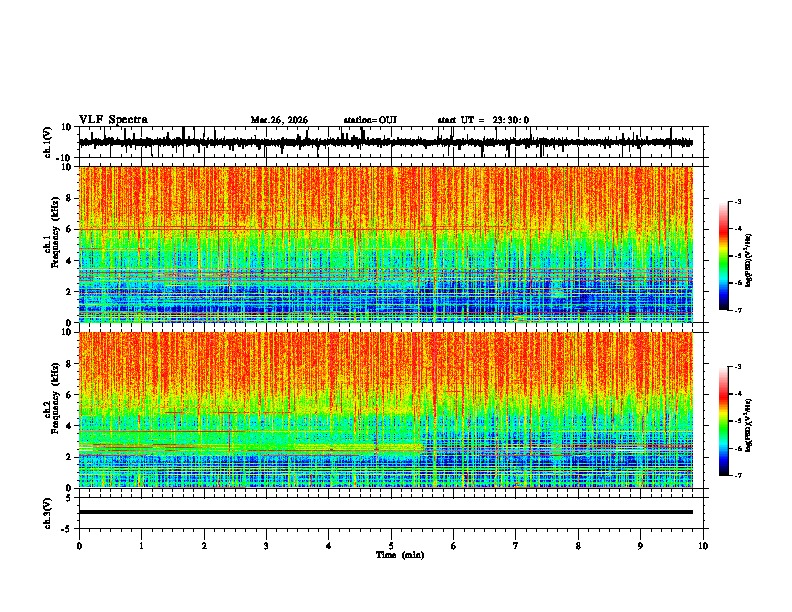Image resolution: width=792 pixels, height=612 pixels.
Task: Click time axis tick label '0'
Action: (x=79, y=546)
